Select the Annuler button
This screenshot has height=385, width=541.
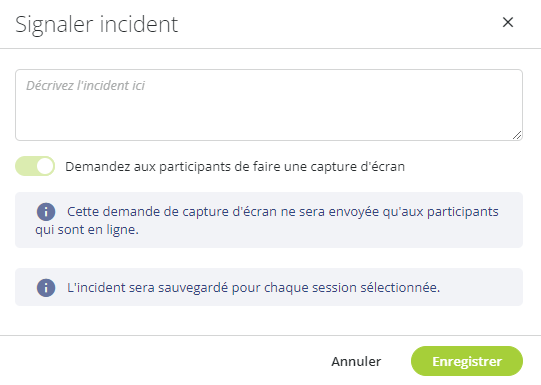click(356, 361)
